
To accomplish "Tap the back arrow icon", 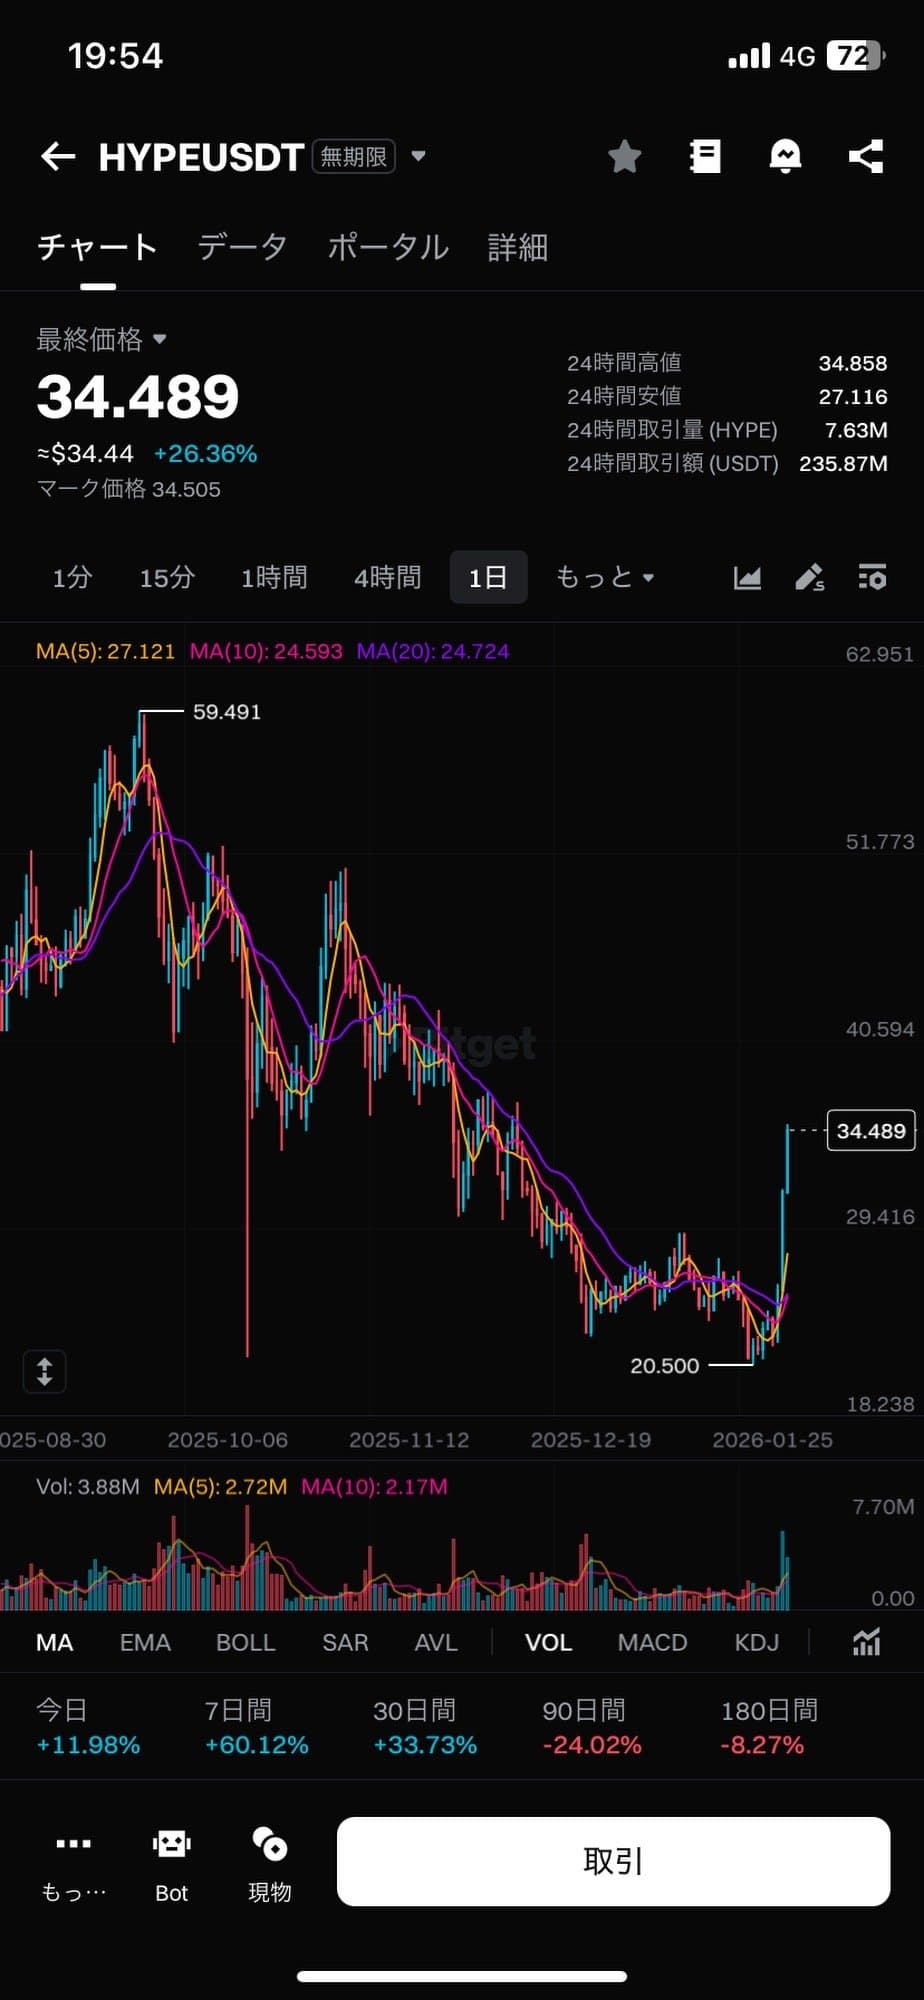I will tap(58, 156).
